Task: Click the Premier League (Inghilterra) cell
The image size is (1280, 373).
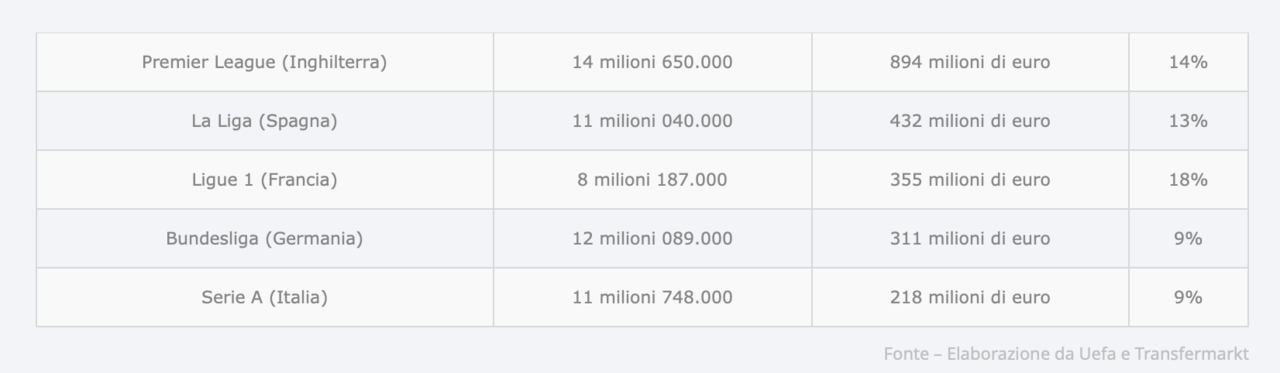Action: point(265,62)
